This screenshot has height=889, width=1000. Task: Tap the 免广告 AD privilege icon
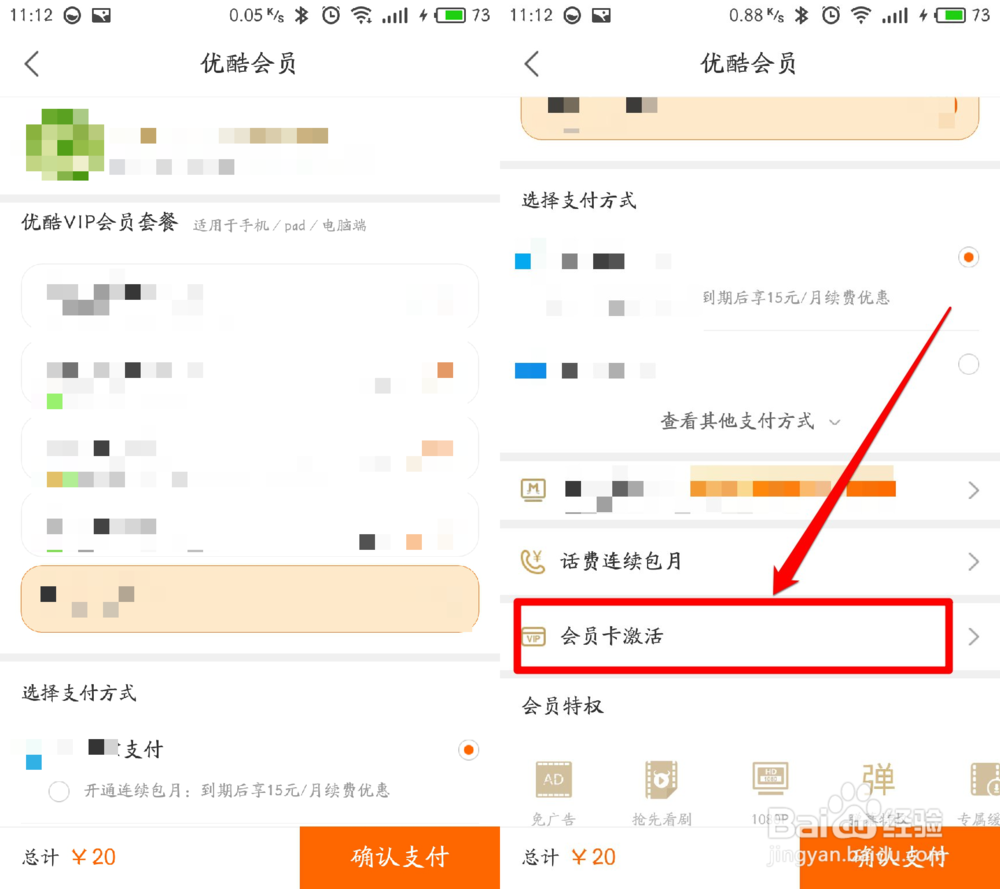tap(553, 779)
